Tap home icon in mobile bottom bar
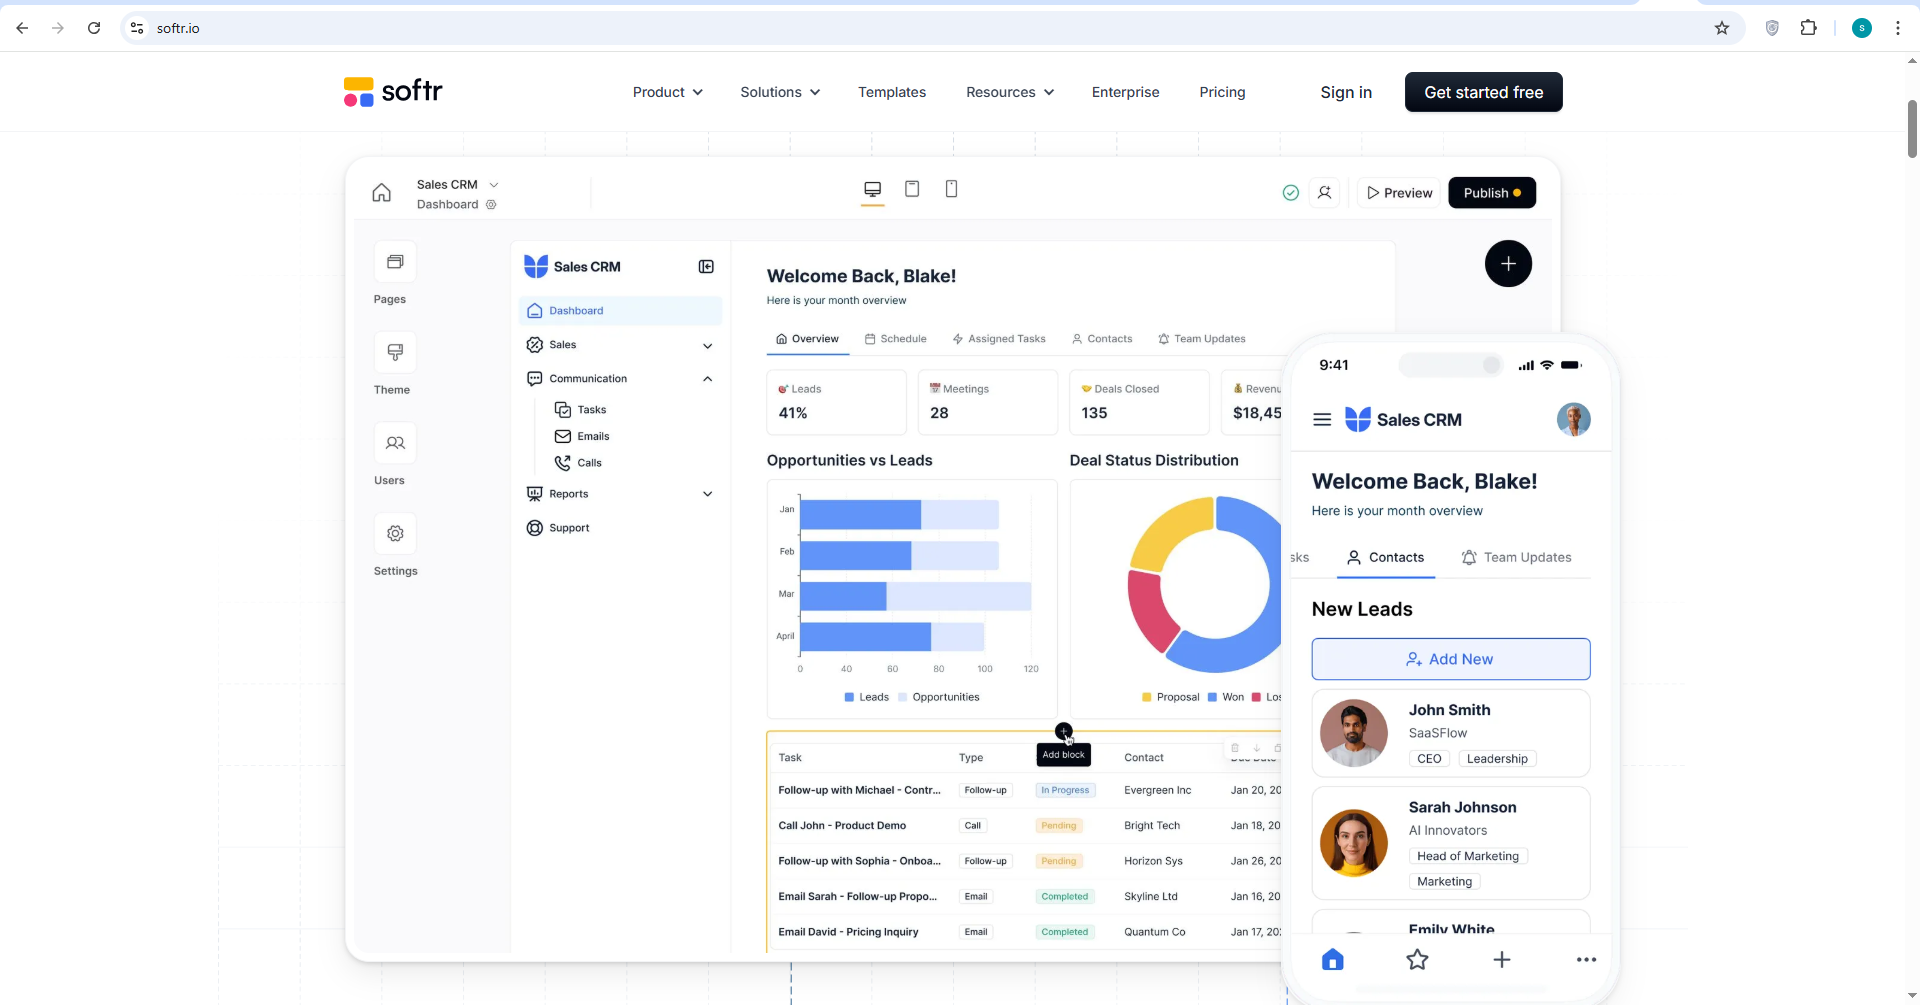This screenshot has height=1005, width=1920. pyautogui.click(x=1332, y=960)
